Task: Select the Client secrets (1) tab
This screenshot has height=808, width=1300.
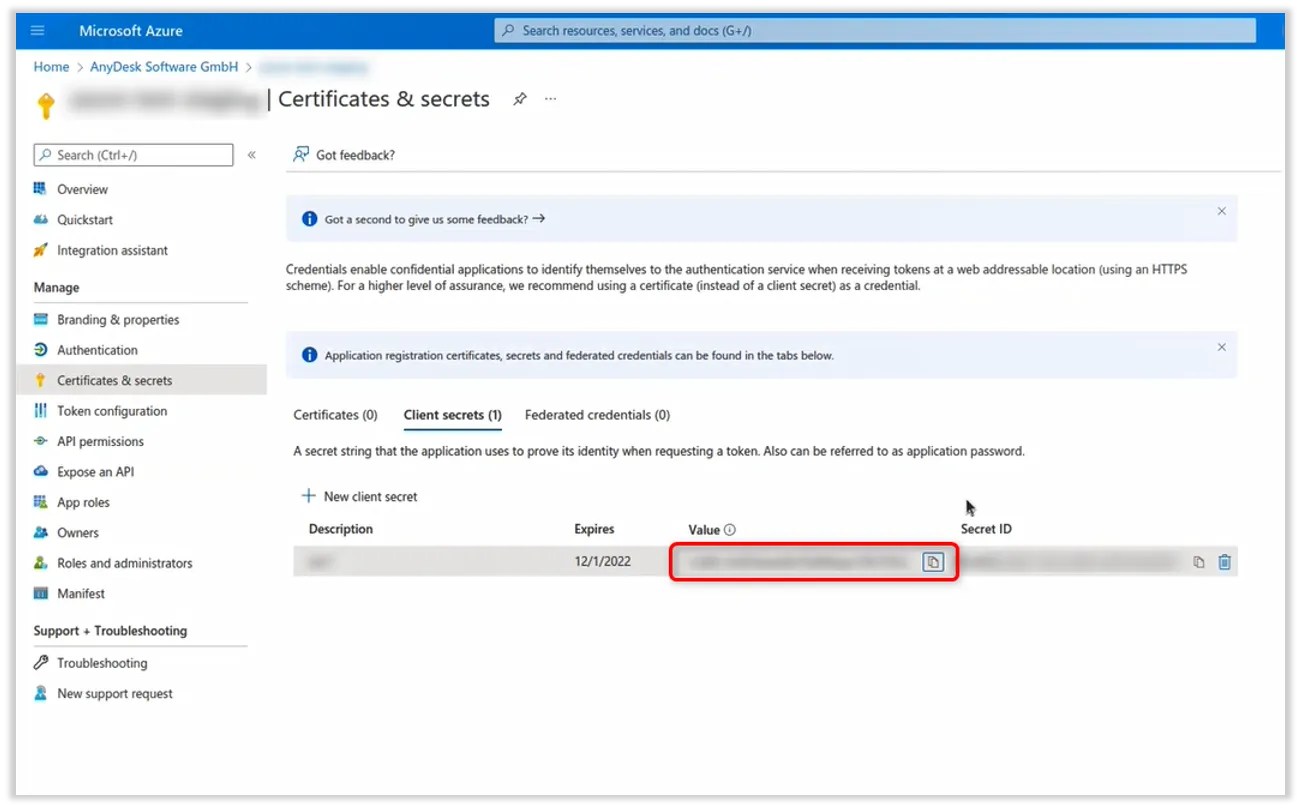Action: [x=452, y=415]
